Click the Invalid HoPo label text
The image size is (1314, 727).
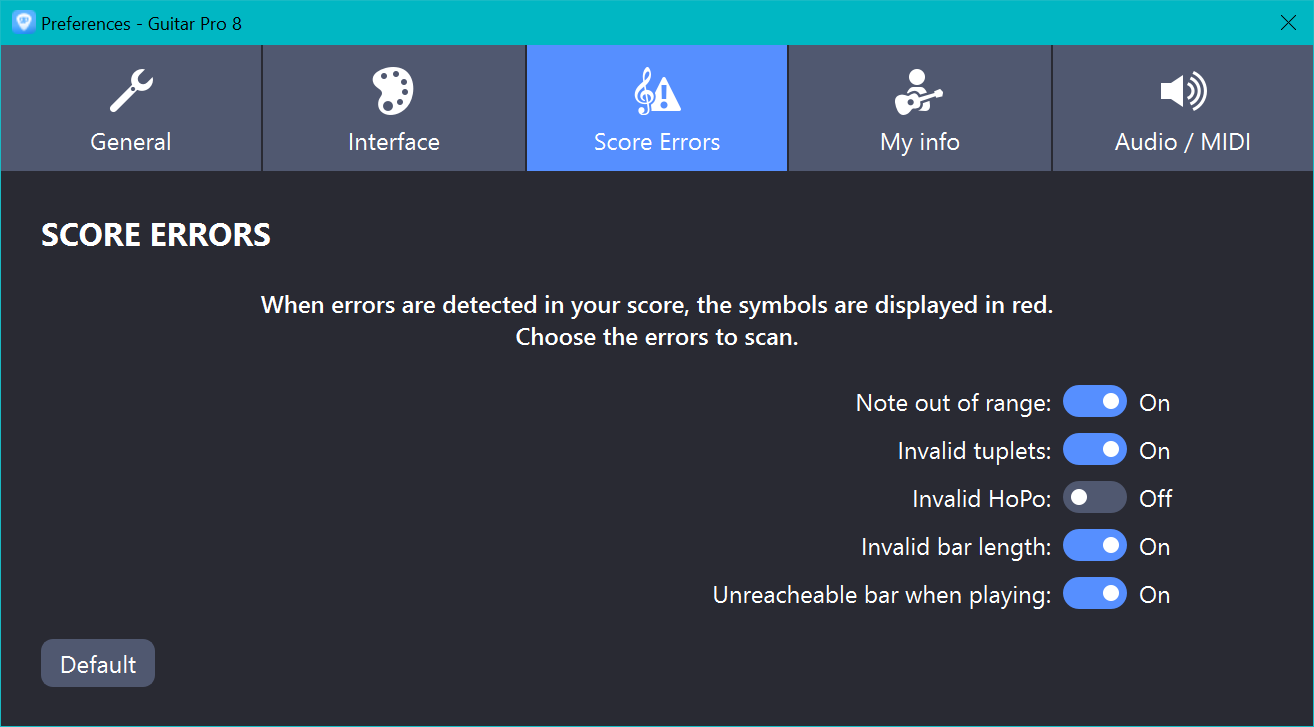[x=982, y=498]
